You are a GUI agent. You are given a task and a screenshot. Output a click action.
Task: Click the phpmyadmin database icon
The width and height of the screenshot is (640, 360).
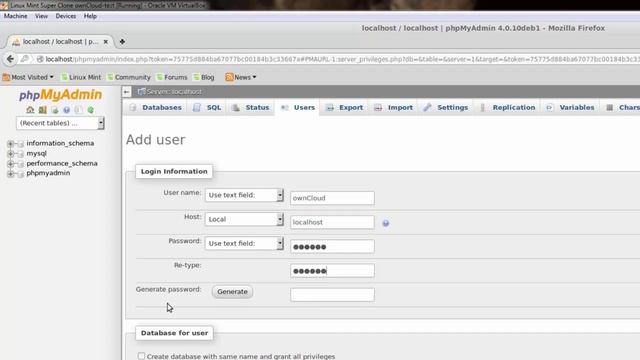(20, 174)
